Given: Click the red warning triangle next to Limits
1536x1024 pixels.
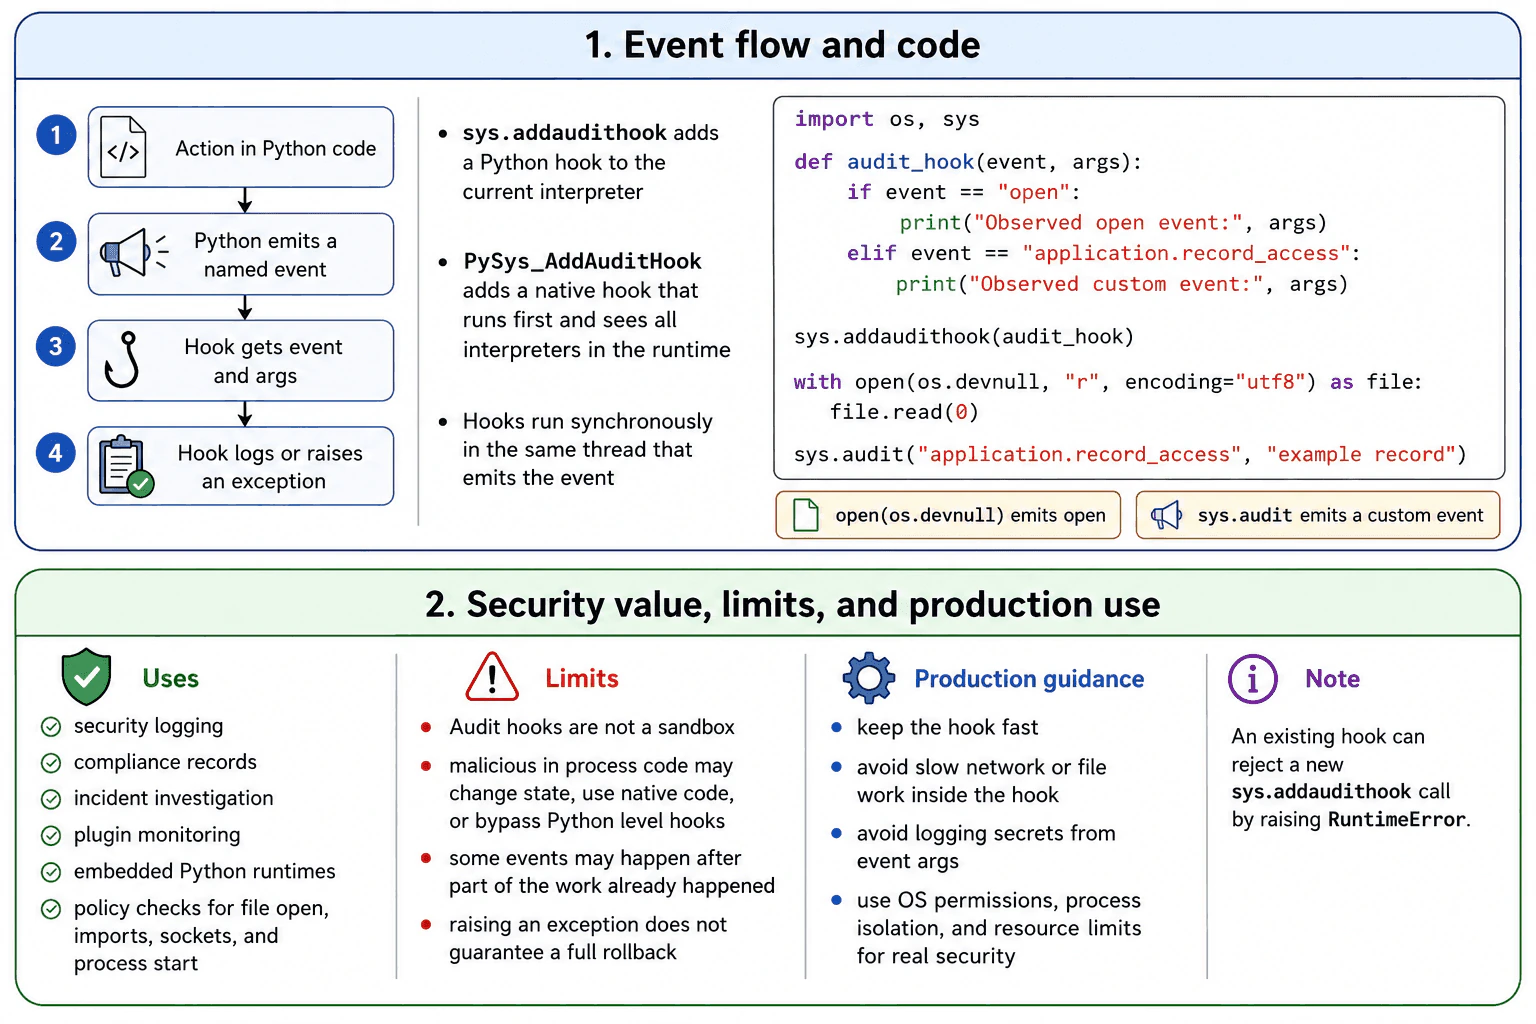Looking at the screenshot, I should pos(492,677).
